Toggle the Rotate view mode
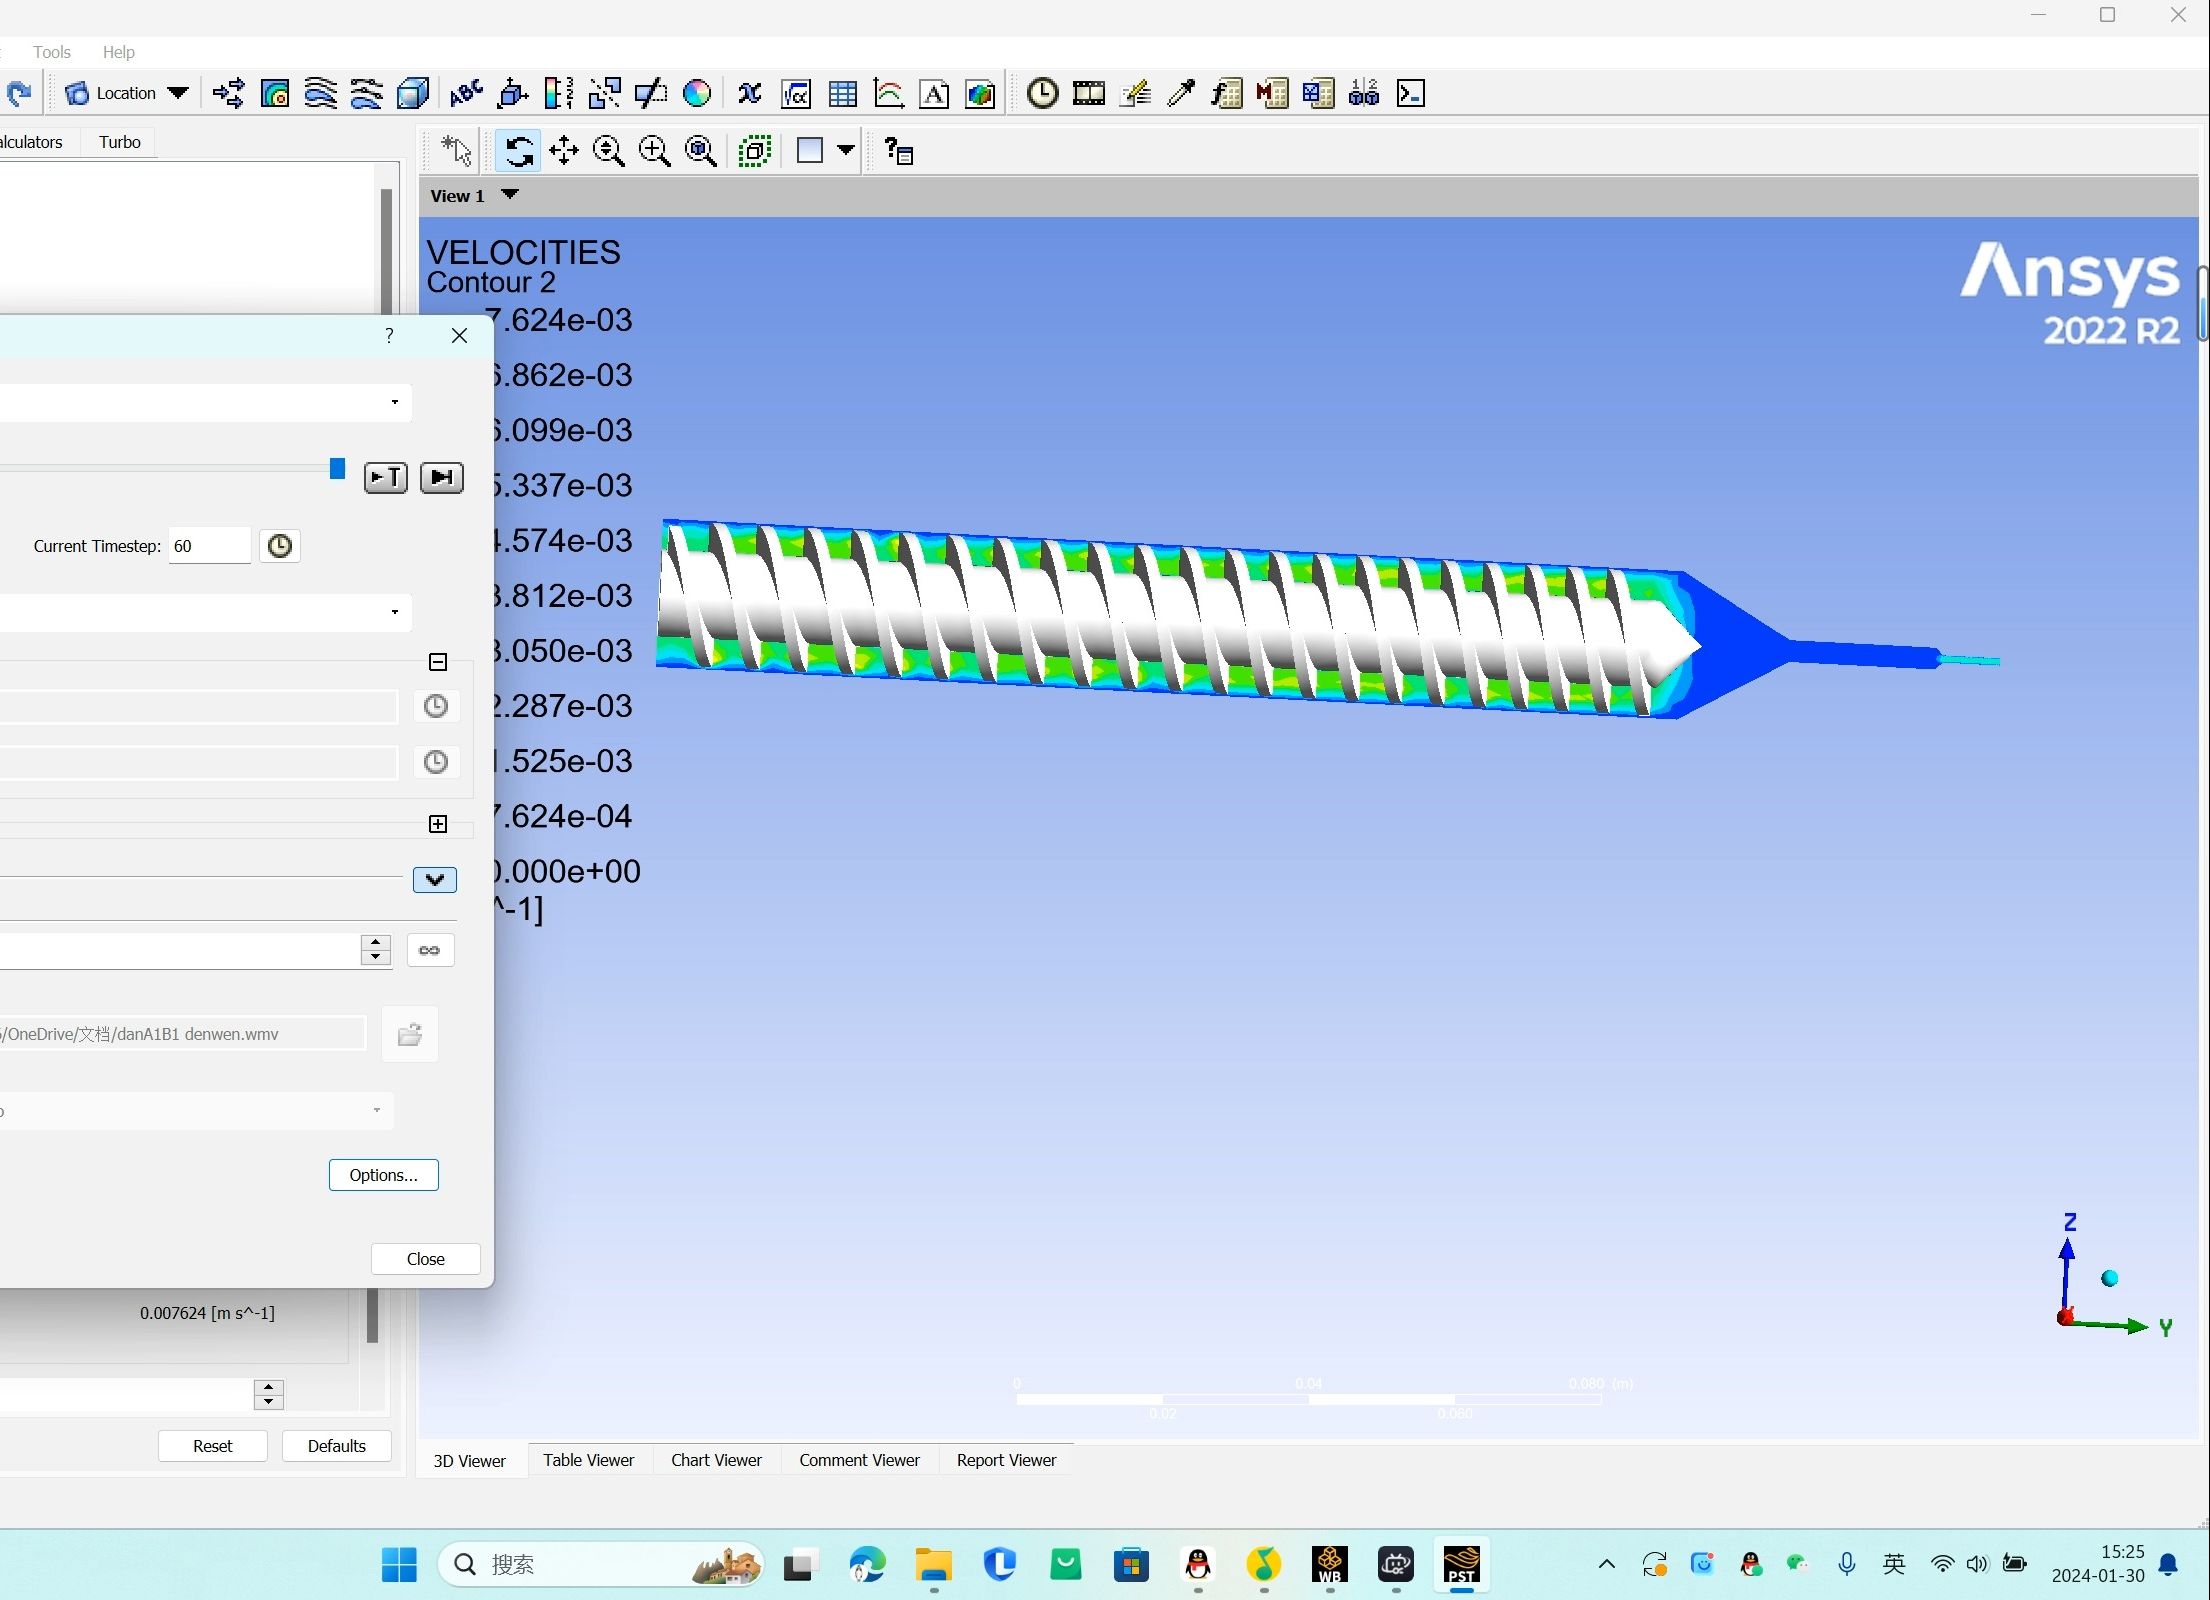Screen dimensions: 2210x1600 point(518,152)
